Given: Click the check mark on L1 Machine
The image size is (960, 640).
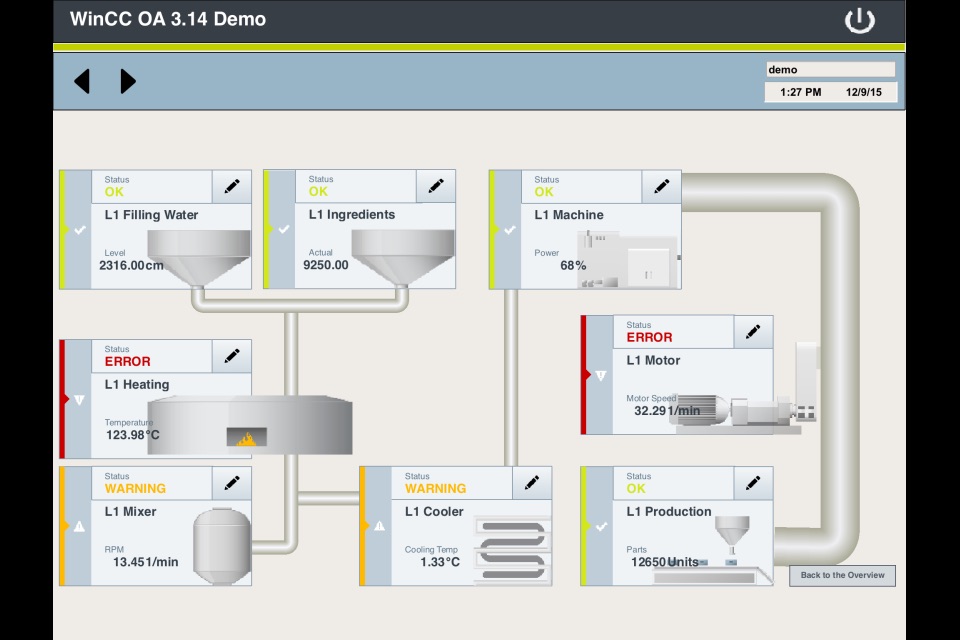Looking at the screenshot, I should pyautogui.click(x=509, y=230).
